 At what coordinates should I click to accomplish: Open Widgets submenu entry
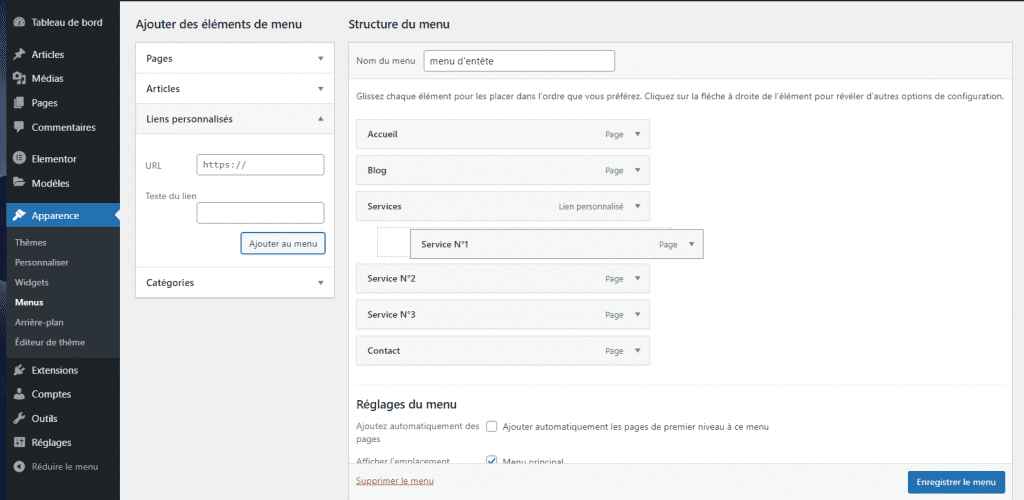click(31, 283)
